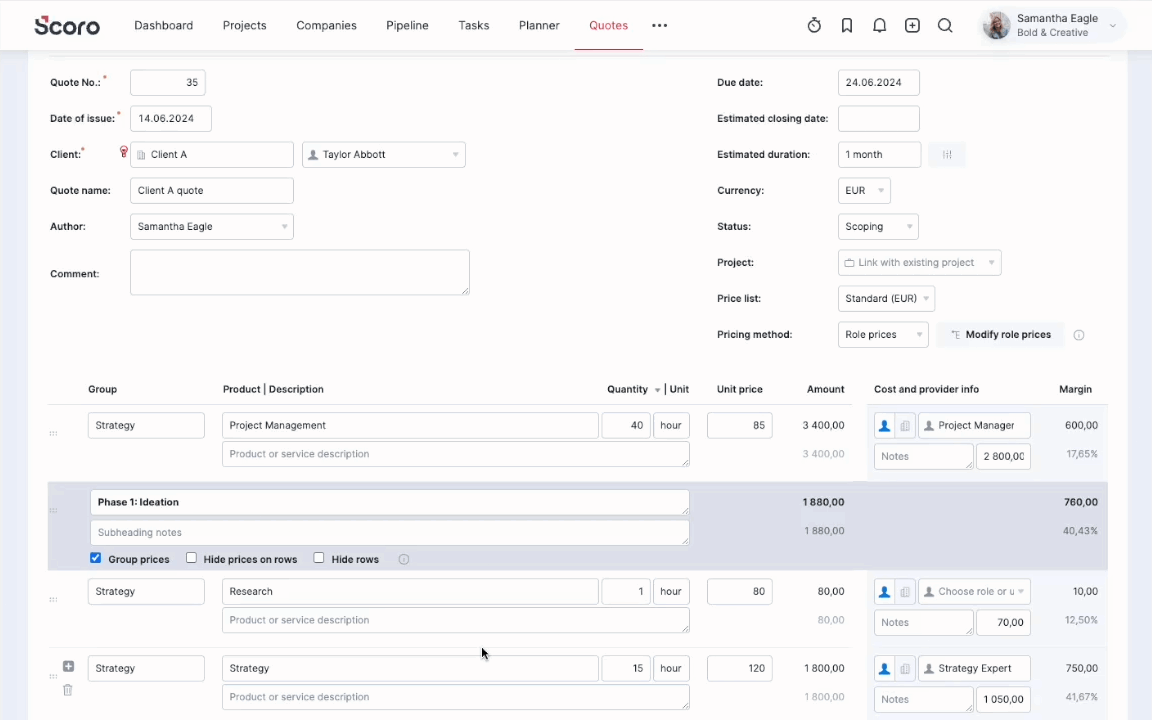Click Estimated closing date field
Image resolution: width=1152 pixels, height=720 pixels.
(879, 118)
